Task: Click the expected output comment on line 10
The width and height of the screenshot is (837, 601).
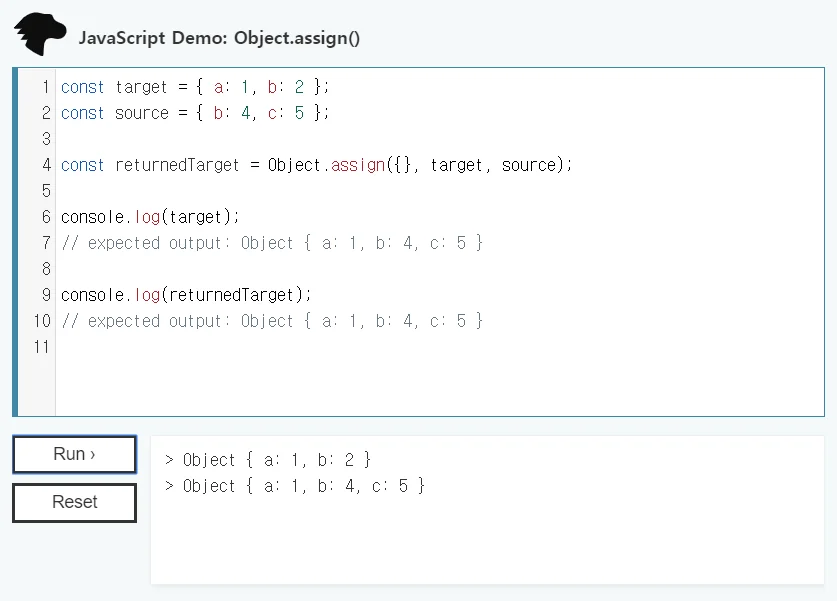Action: click(271, 321)
